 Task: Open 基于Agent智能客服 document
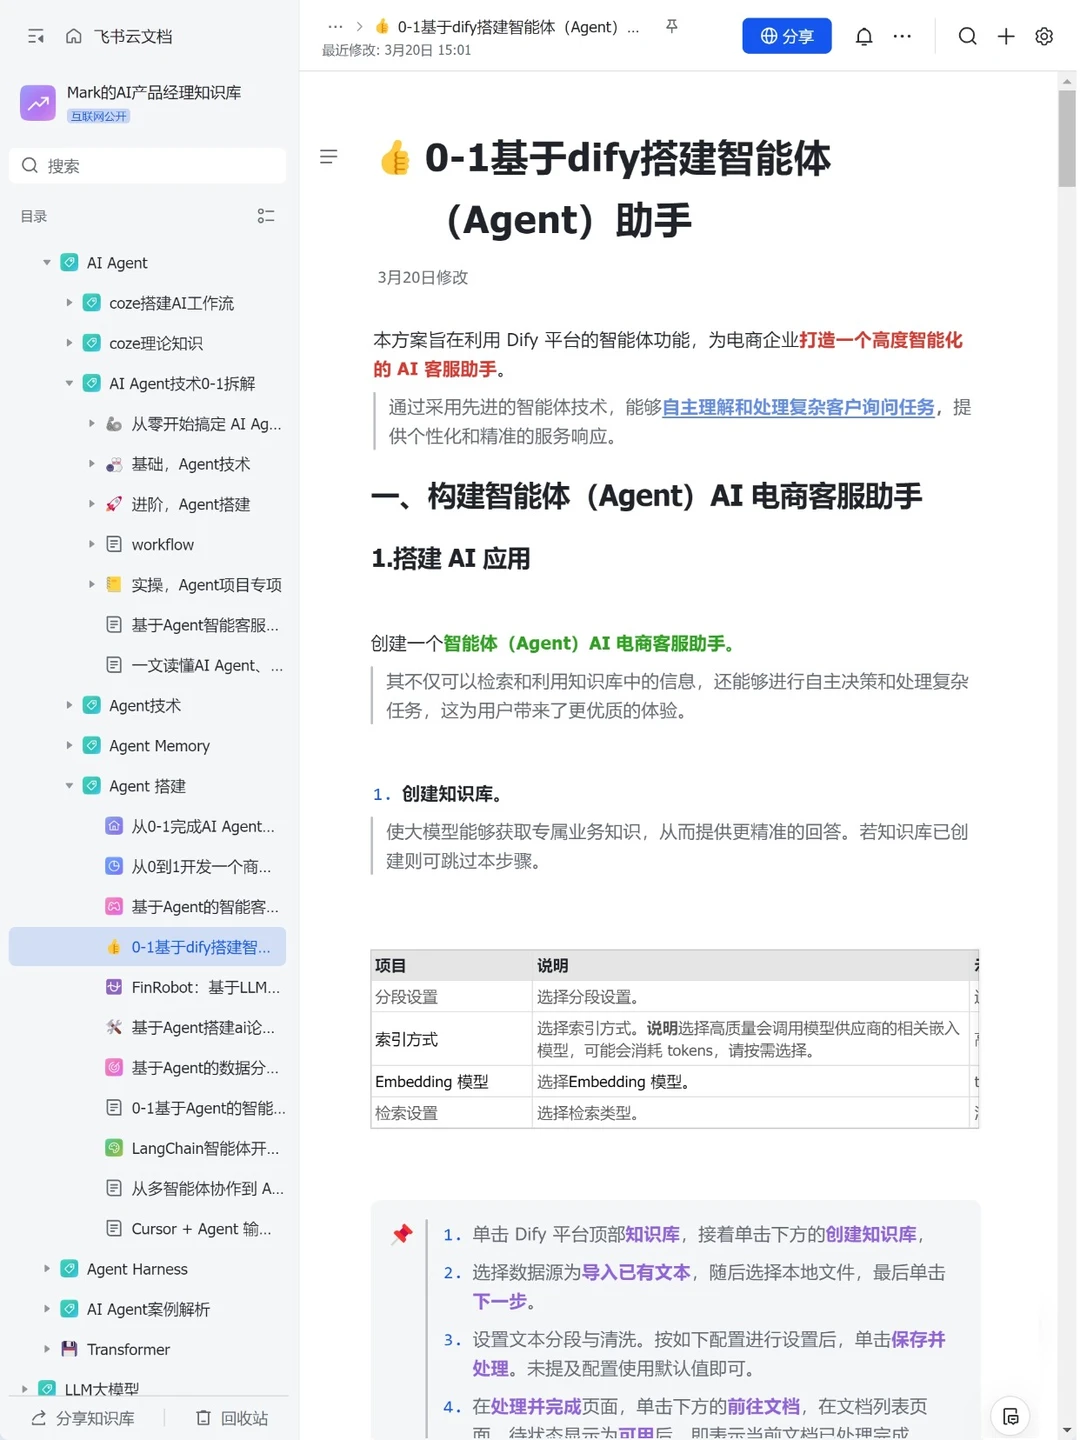[x=205, y=625]
